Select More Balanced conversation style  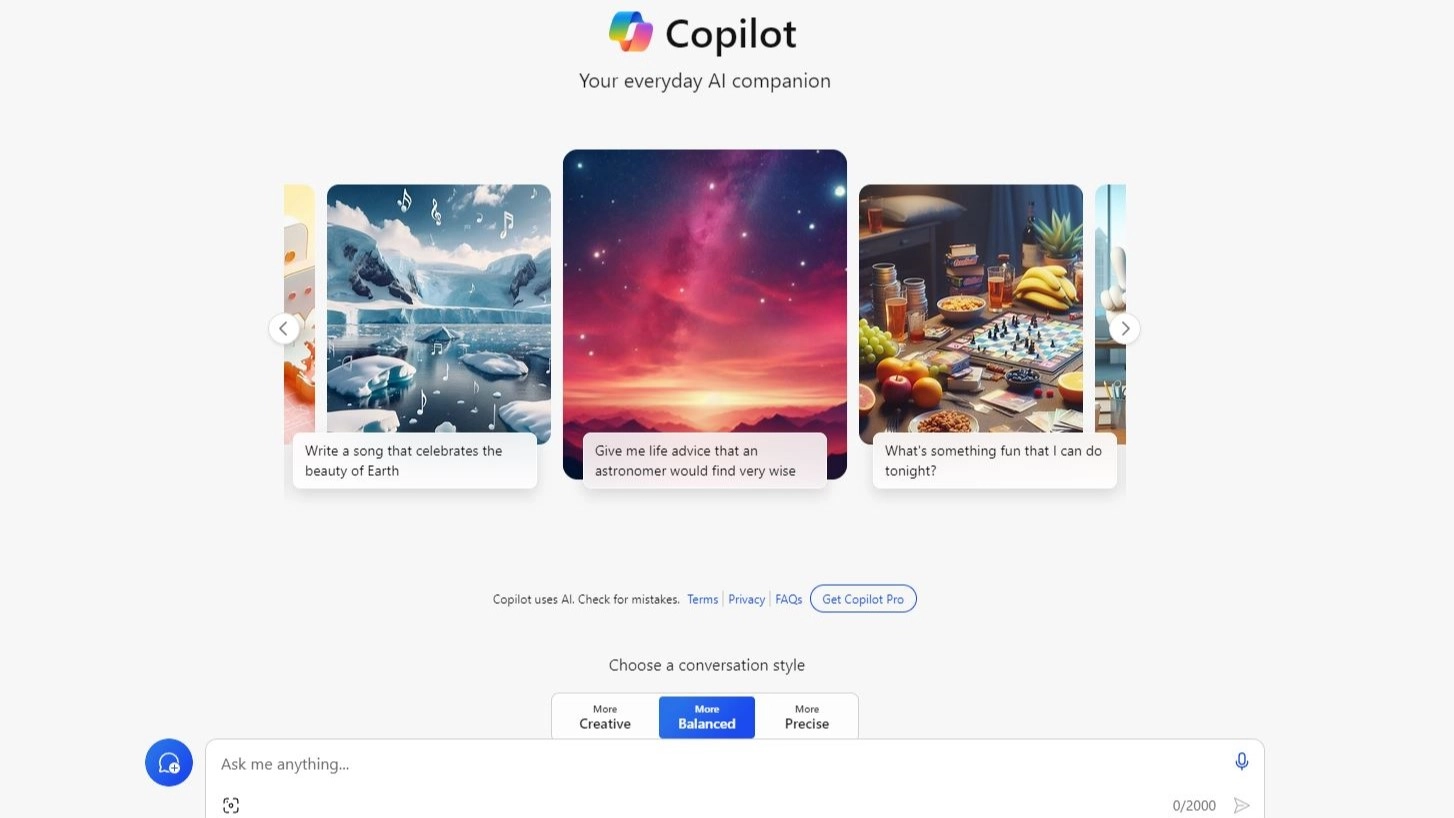click(707, 717)
